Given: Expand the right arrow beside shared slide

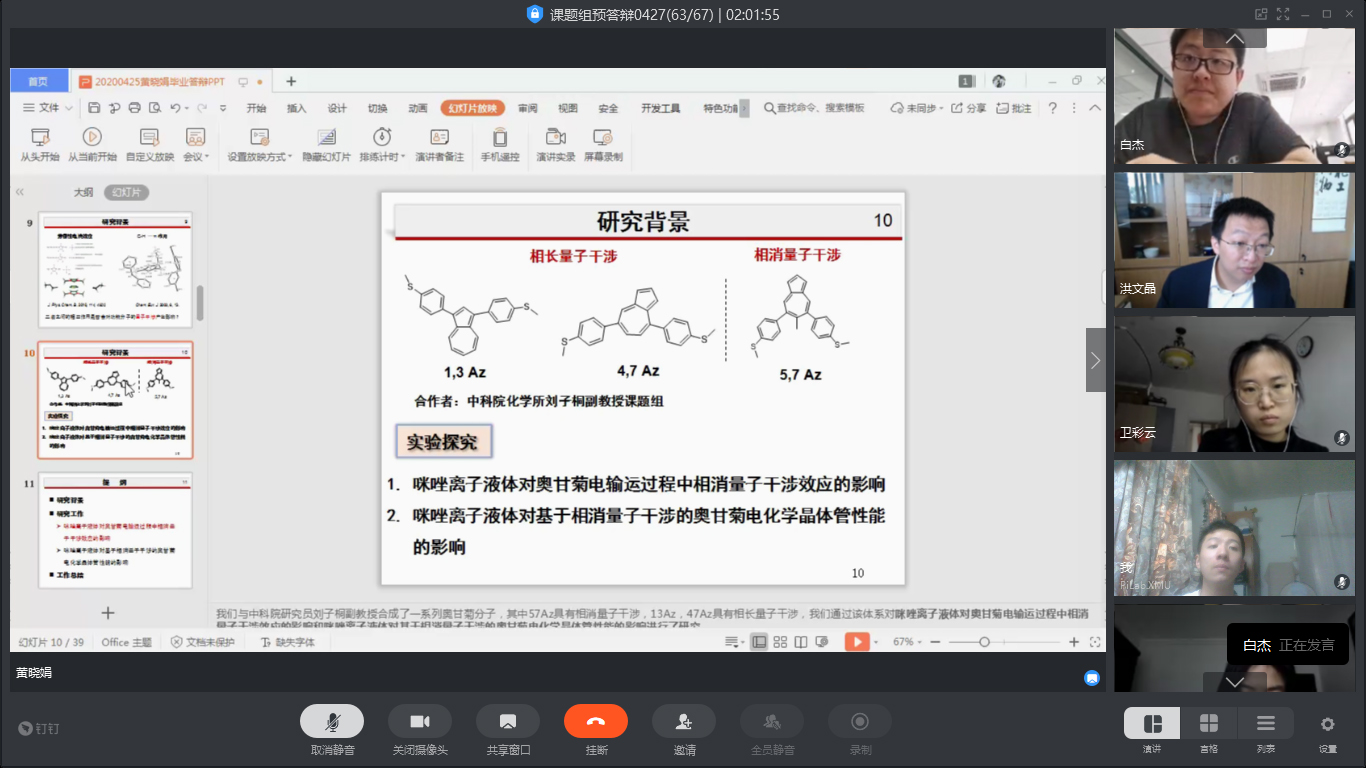Looking at the screenshot, I should [x=1095, y=360].
